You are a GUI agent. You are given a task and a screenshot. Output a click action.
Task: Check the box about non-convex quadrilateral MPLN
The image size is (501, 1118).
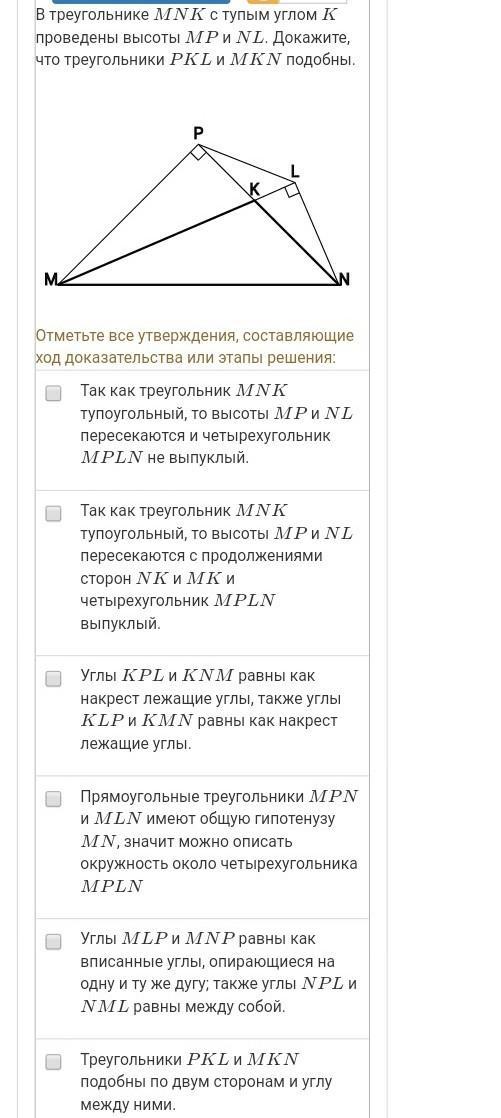click(x=53, y=393)
